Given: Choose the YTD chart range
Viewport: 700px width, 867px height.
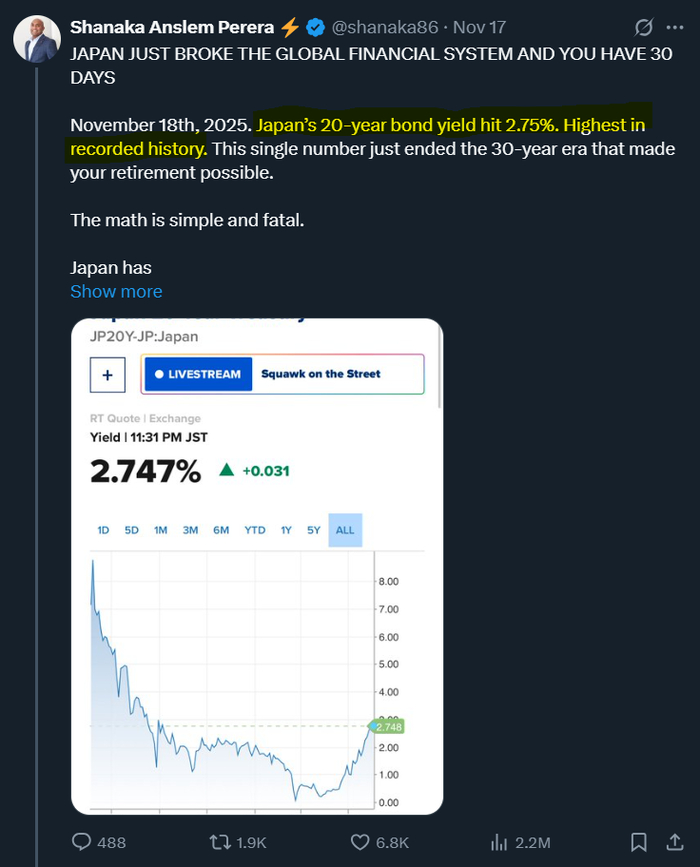Looking at the screenshot, I should pyautogui.click(x=255, y=530).
